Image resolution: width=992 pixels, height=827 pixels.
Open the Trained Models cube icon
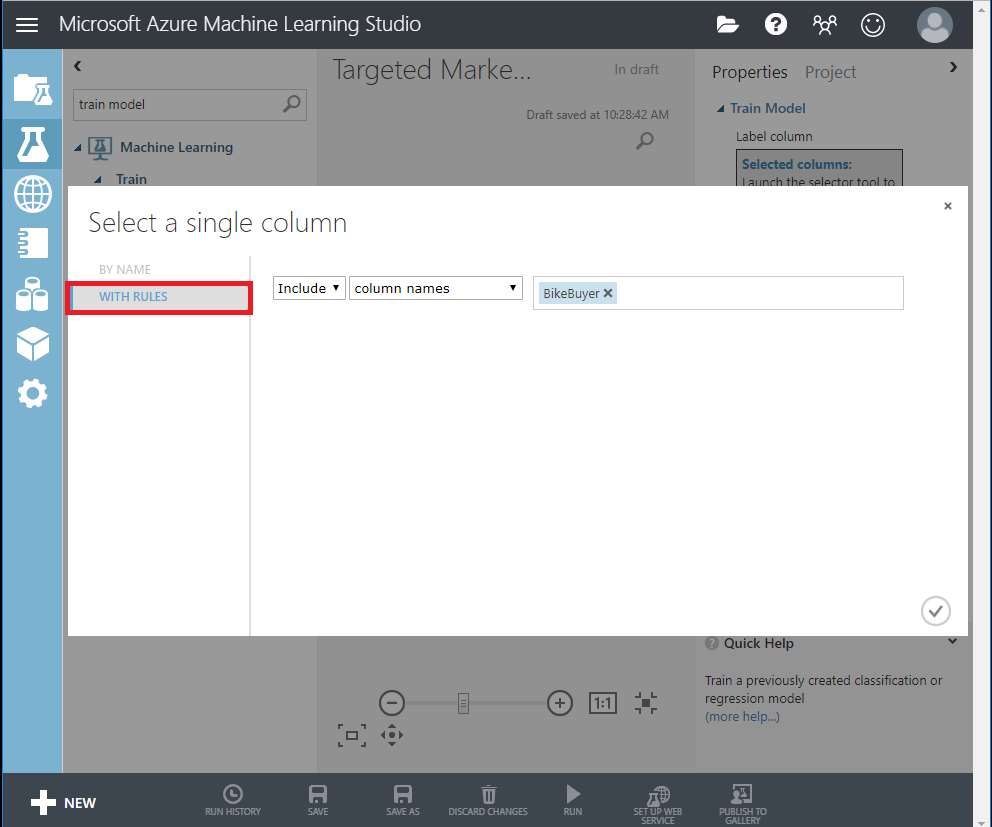(x=32, y=345)
